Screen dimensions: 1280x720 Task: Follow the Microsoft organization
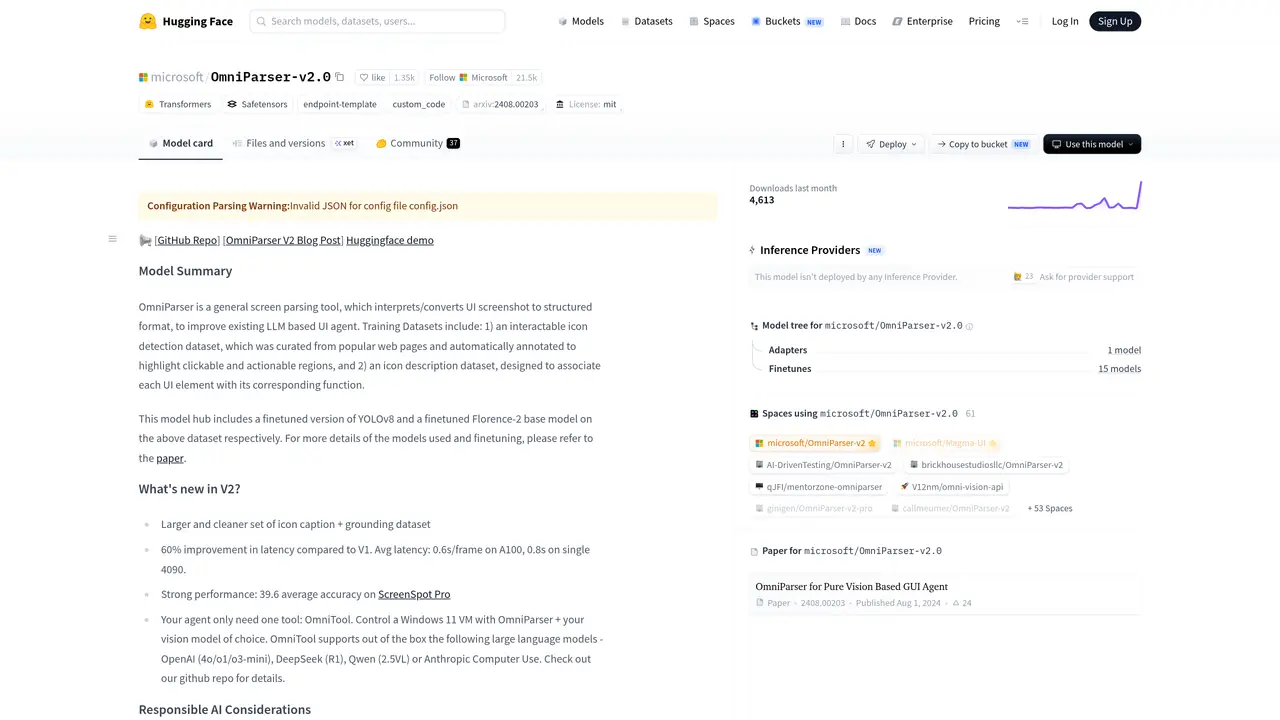tap(483, 77)
